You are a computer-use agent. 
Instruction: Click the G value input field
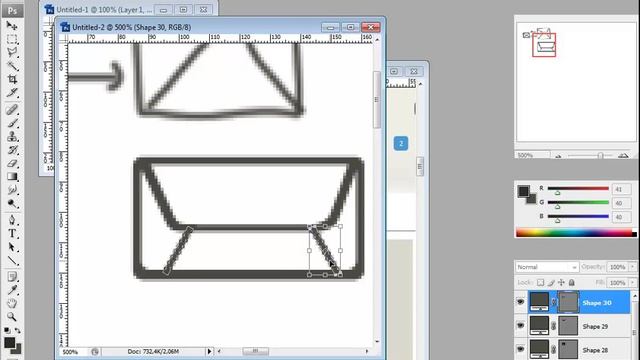coord(621,203)
